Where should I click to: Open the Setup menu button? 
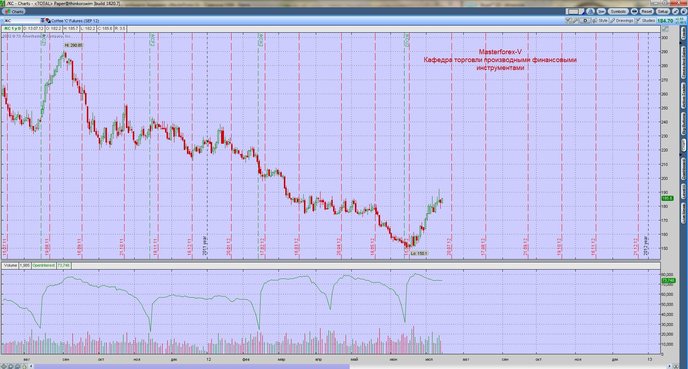pos(663,11)
